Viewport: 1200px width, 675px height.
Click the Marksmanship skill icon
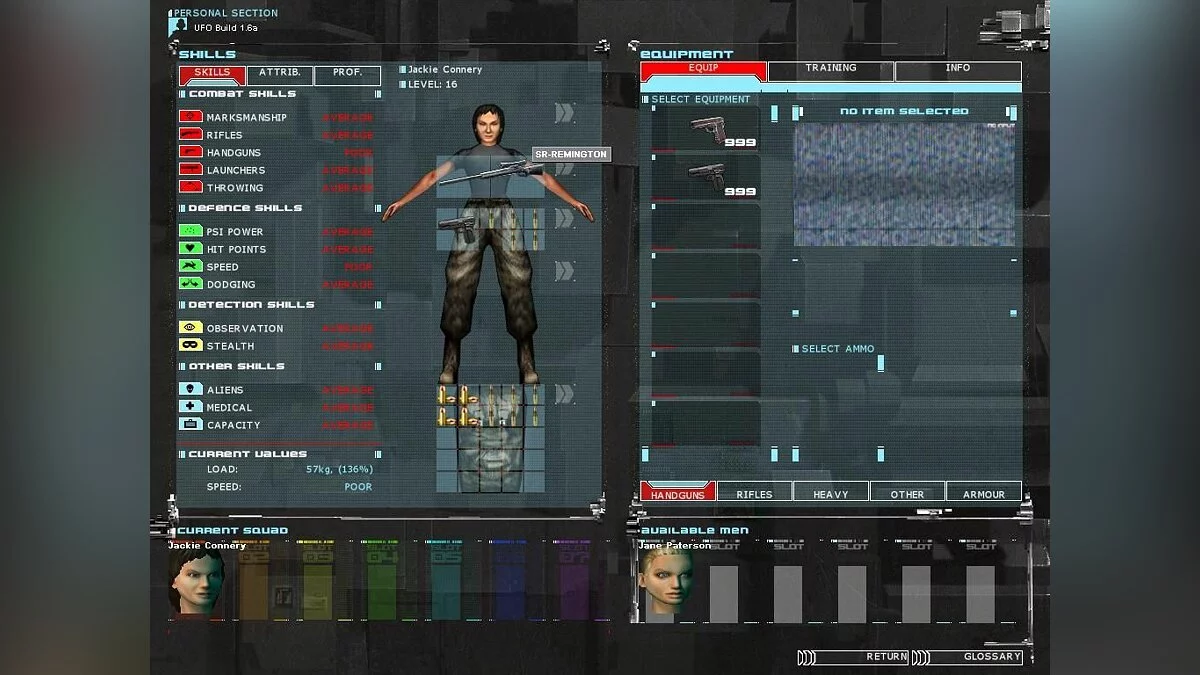click(x=190, y=117)
